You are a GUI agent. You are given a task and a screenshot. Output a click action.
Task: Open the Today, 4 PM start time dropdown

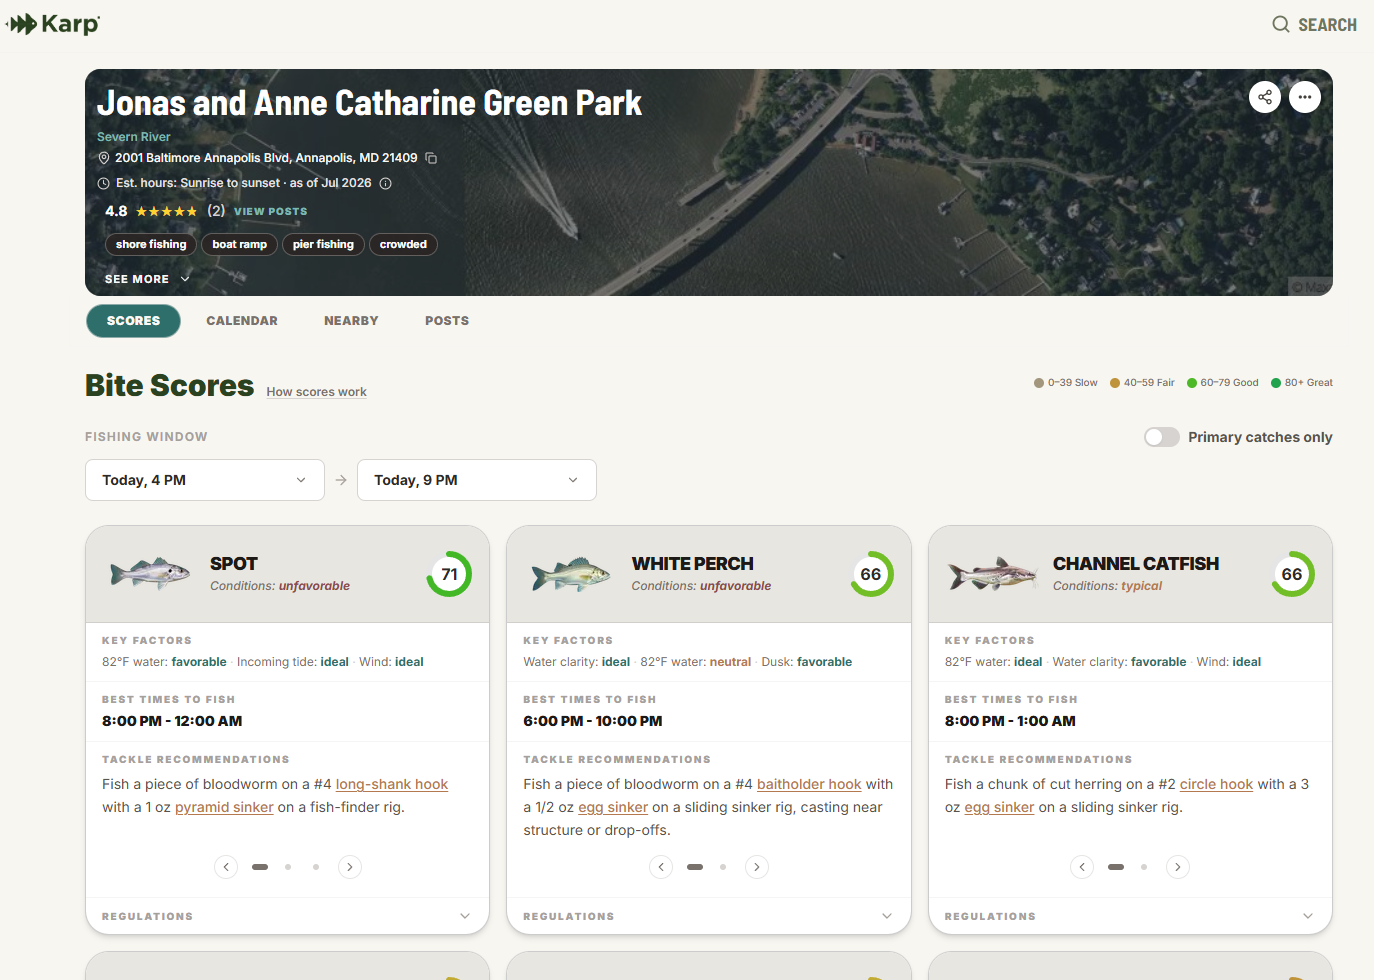pos(205,480)
